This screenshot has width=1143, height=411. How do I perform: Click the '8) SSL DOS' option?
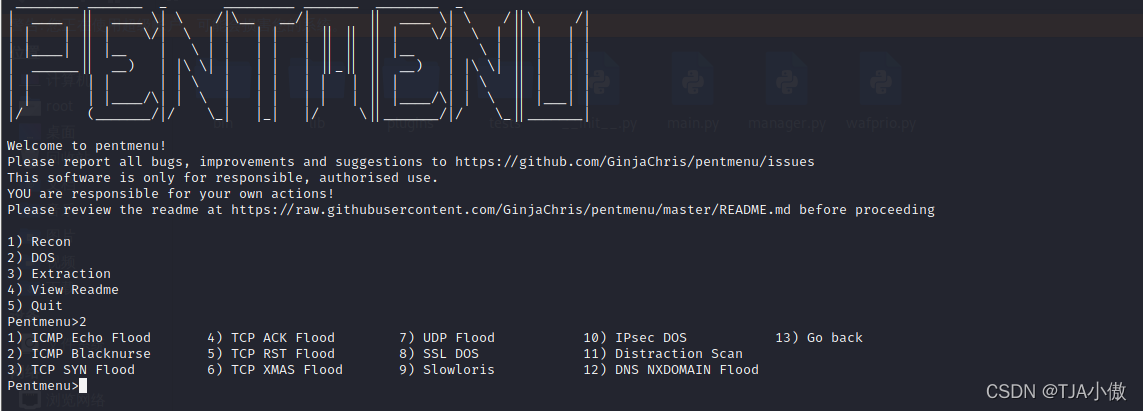pos(438,353)
